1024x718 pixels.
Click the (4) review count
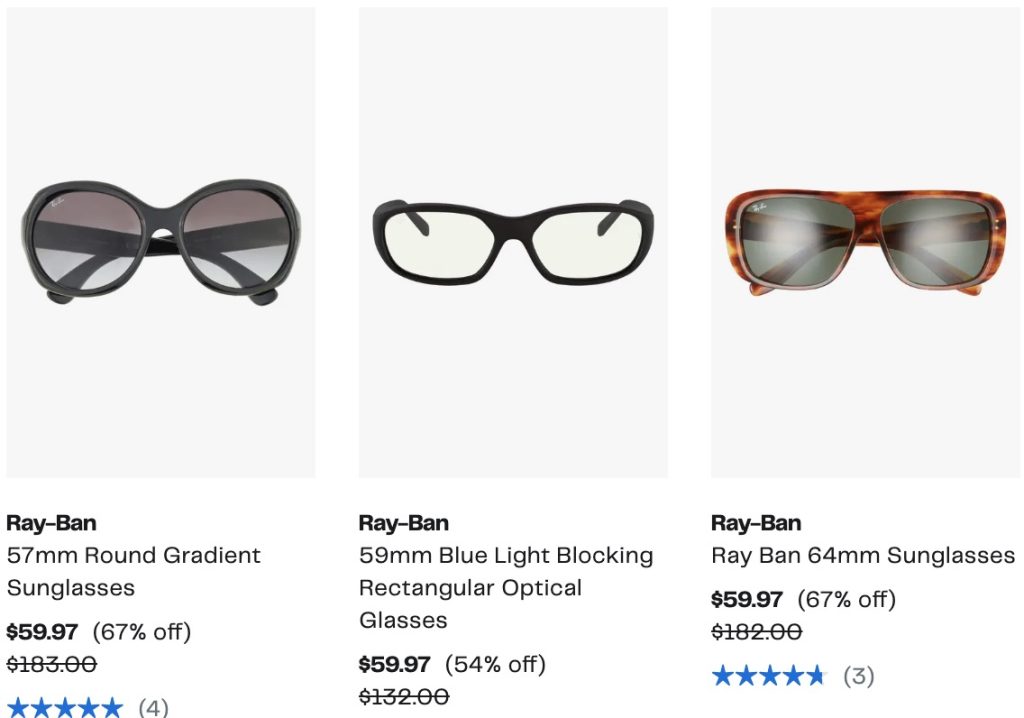point(153,708)
